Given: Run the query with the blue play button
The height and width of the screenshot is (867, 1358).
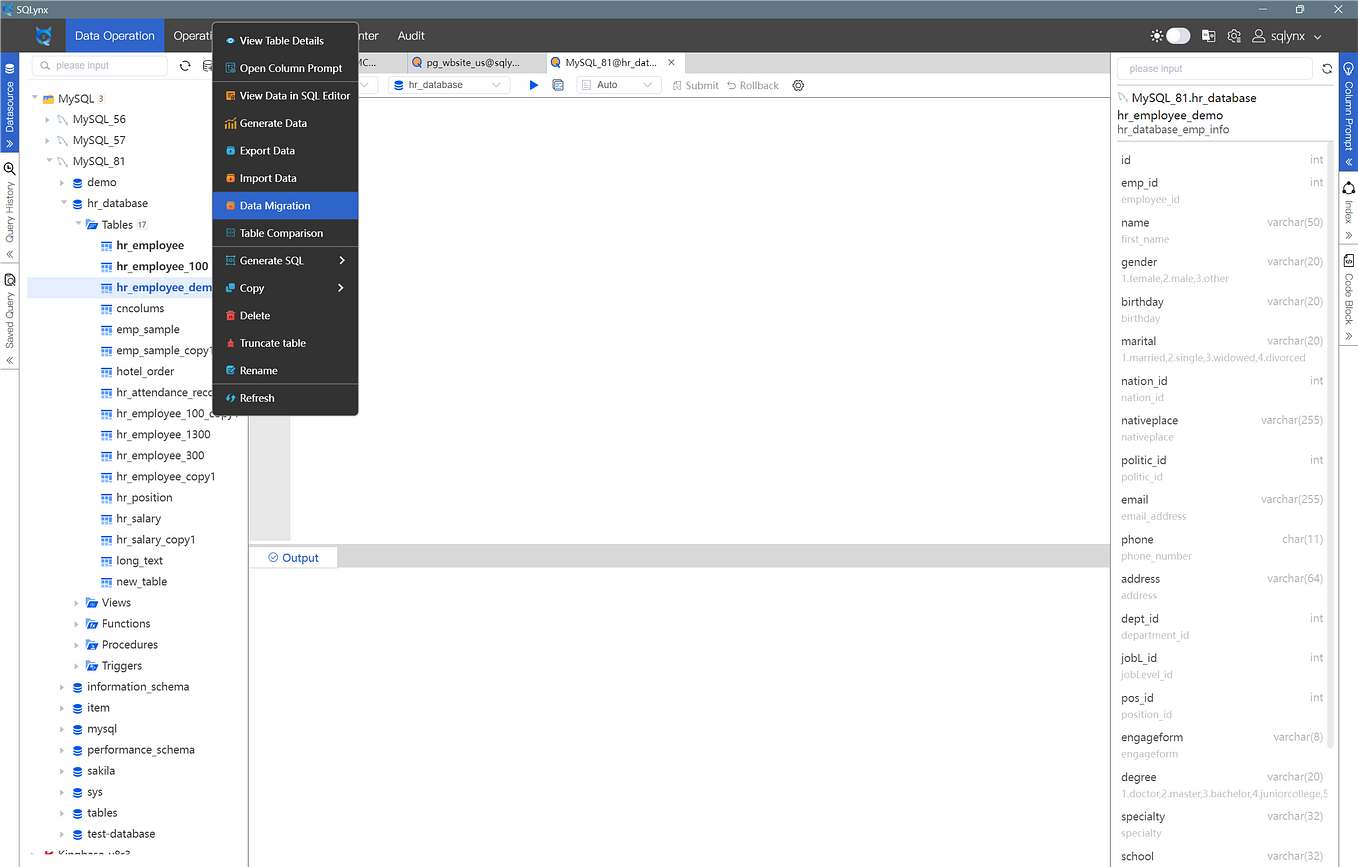Looking at the screenshot, I should (x=533, y=85).
